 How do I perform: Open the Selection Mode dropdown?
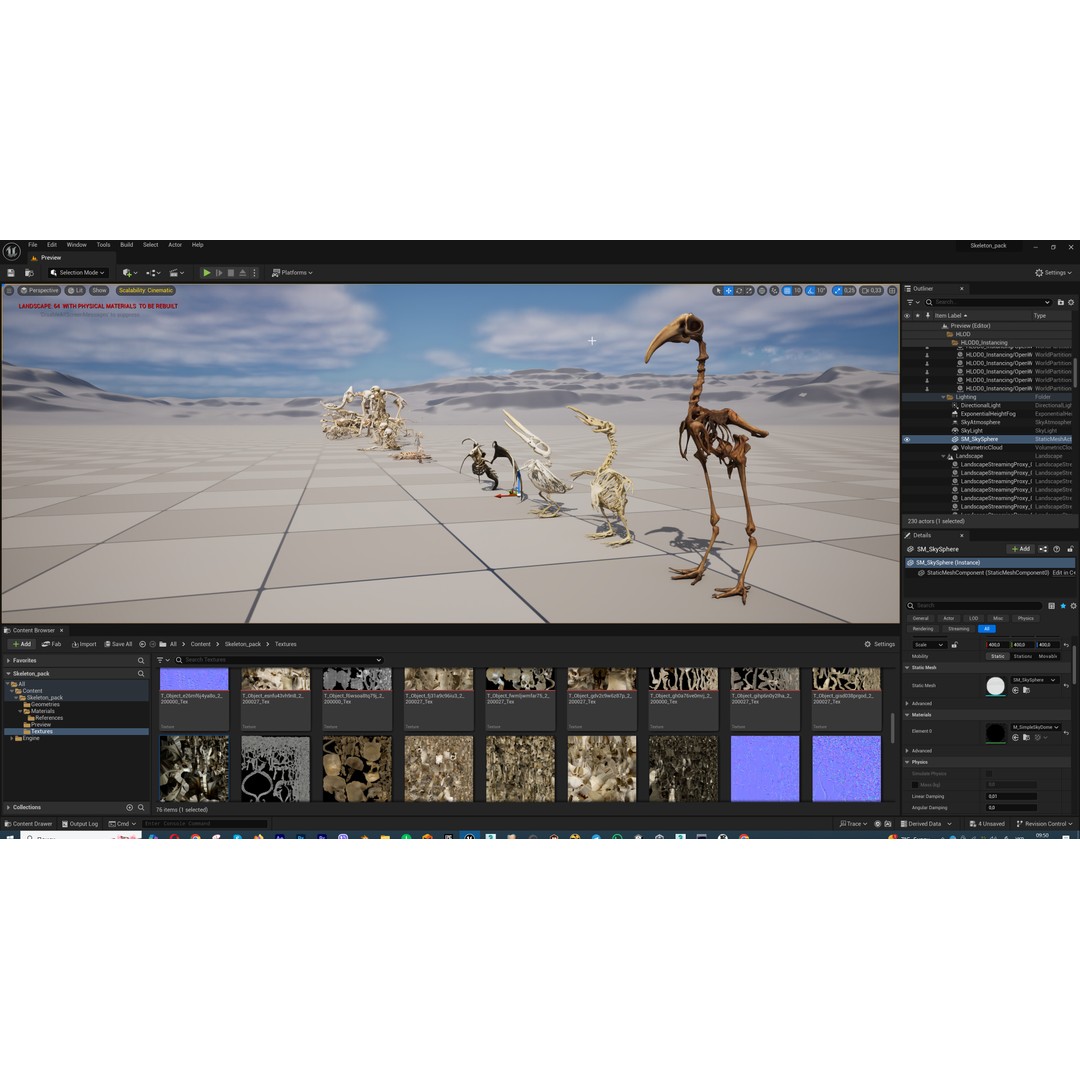click(x=78, y=273)
